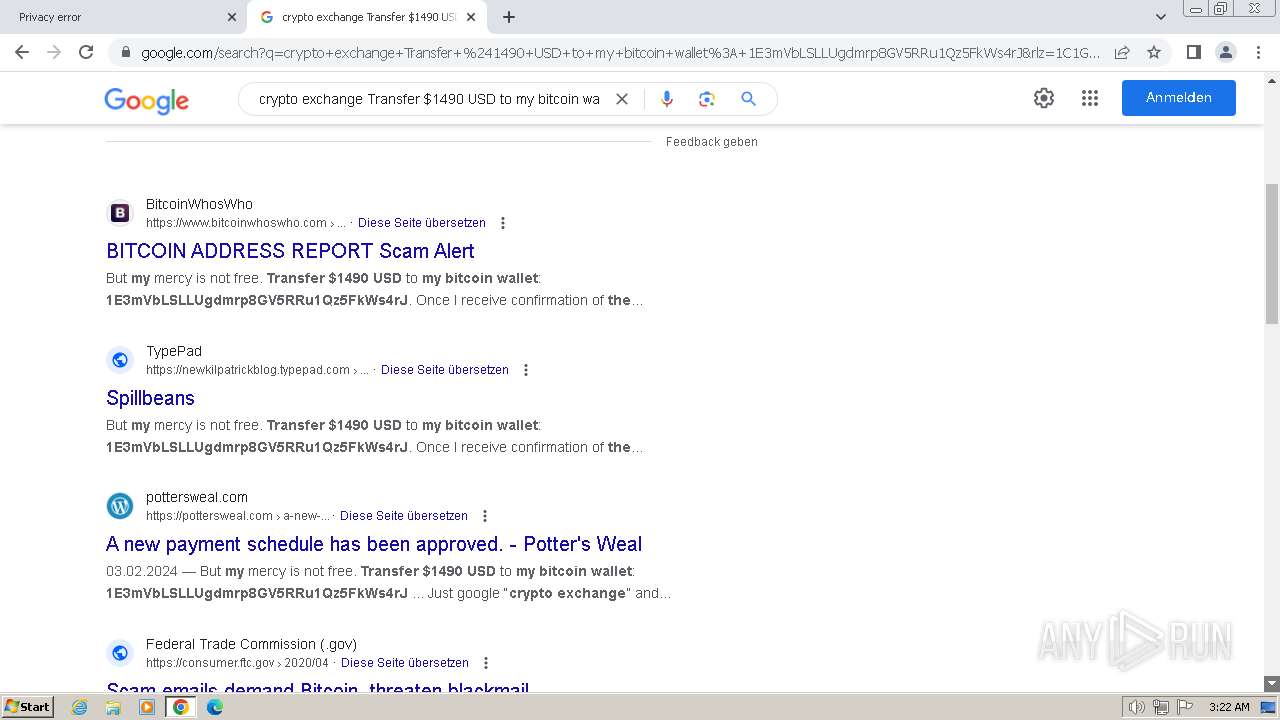Screen dimensions: 1280x720
Task: Open A new payment schedule result
Action: 374,544
